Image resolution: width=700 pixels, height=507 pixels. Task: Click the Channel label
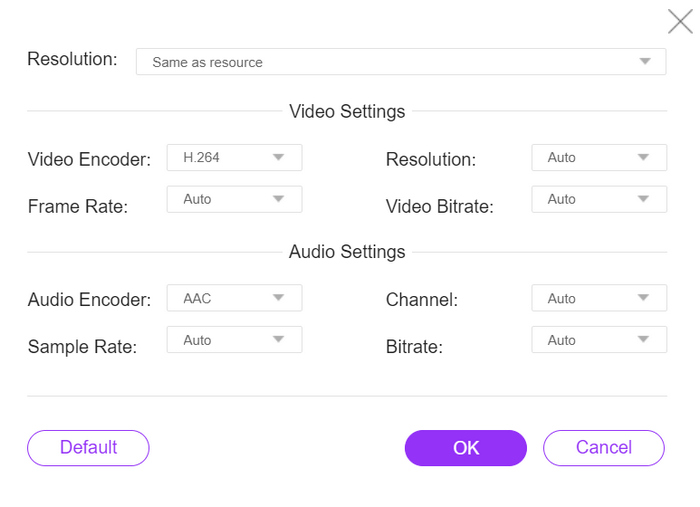(422, 299)
